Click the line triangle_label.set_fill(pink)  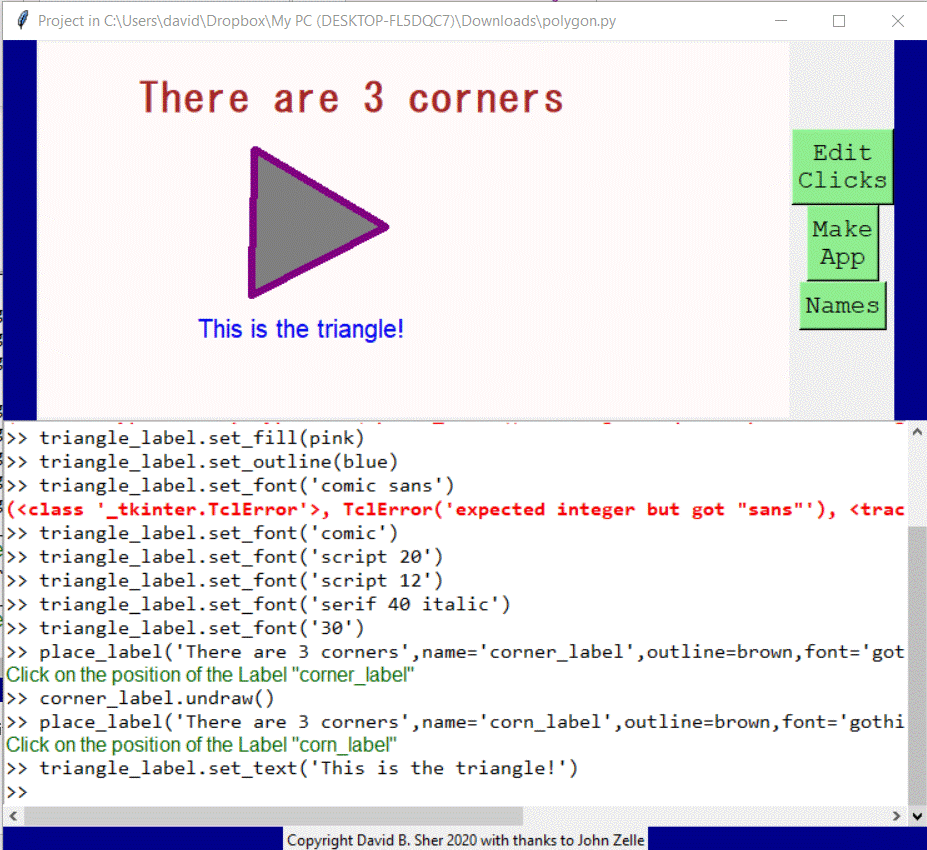[185, 438]
